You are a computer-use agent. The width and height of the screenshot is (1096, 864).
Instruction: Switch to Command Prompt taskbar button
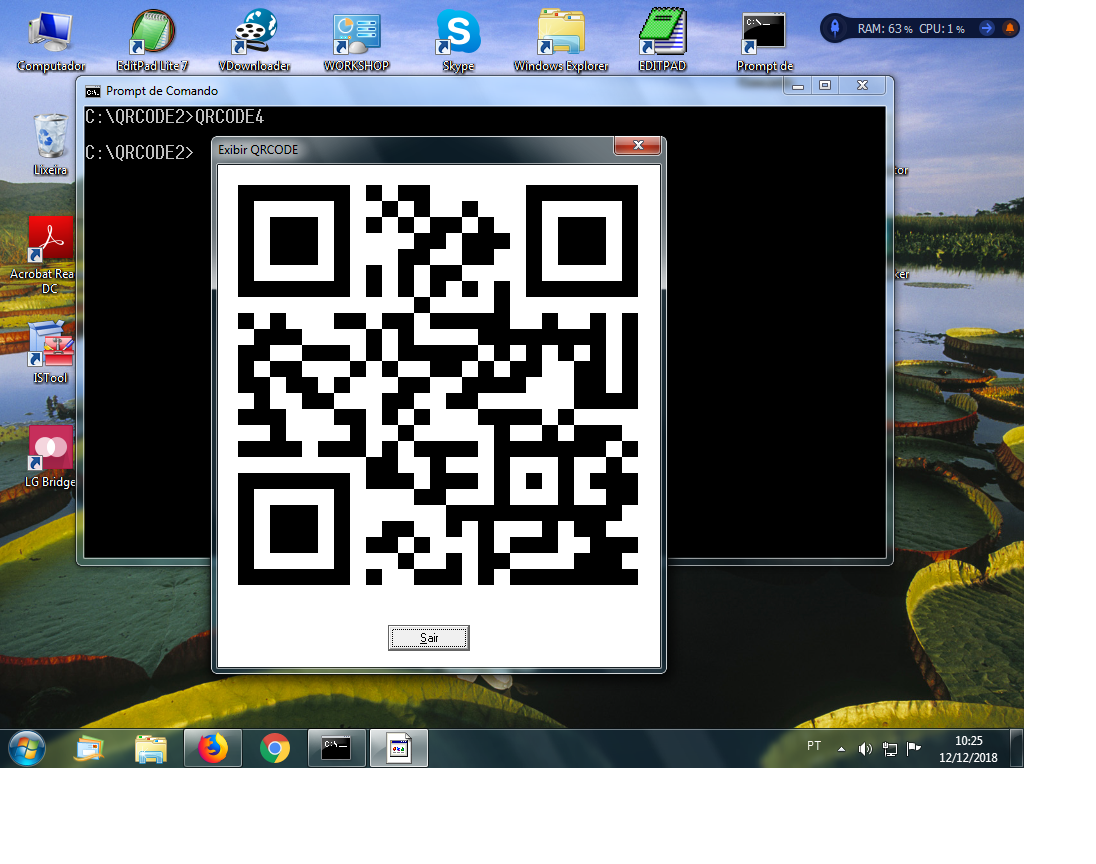pos(336,748)
